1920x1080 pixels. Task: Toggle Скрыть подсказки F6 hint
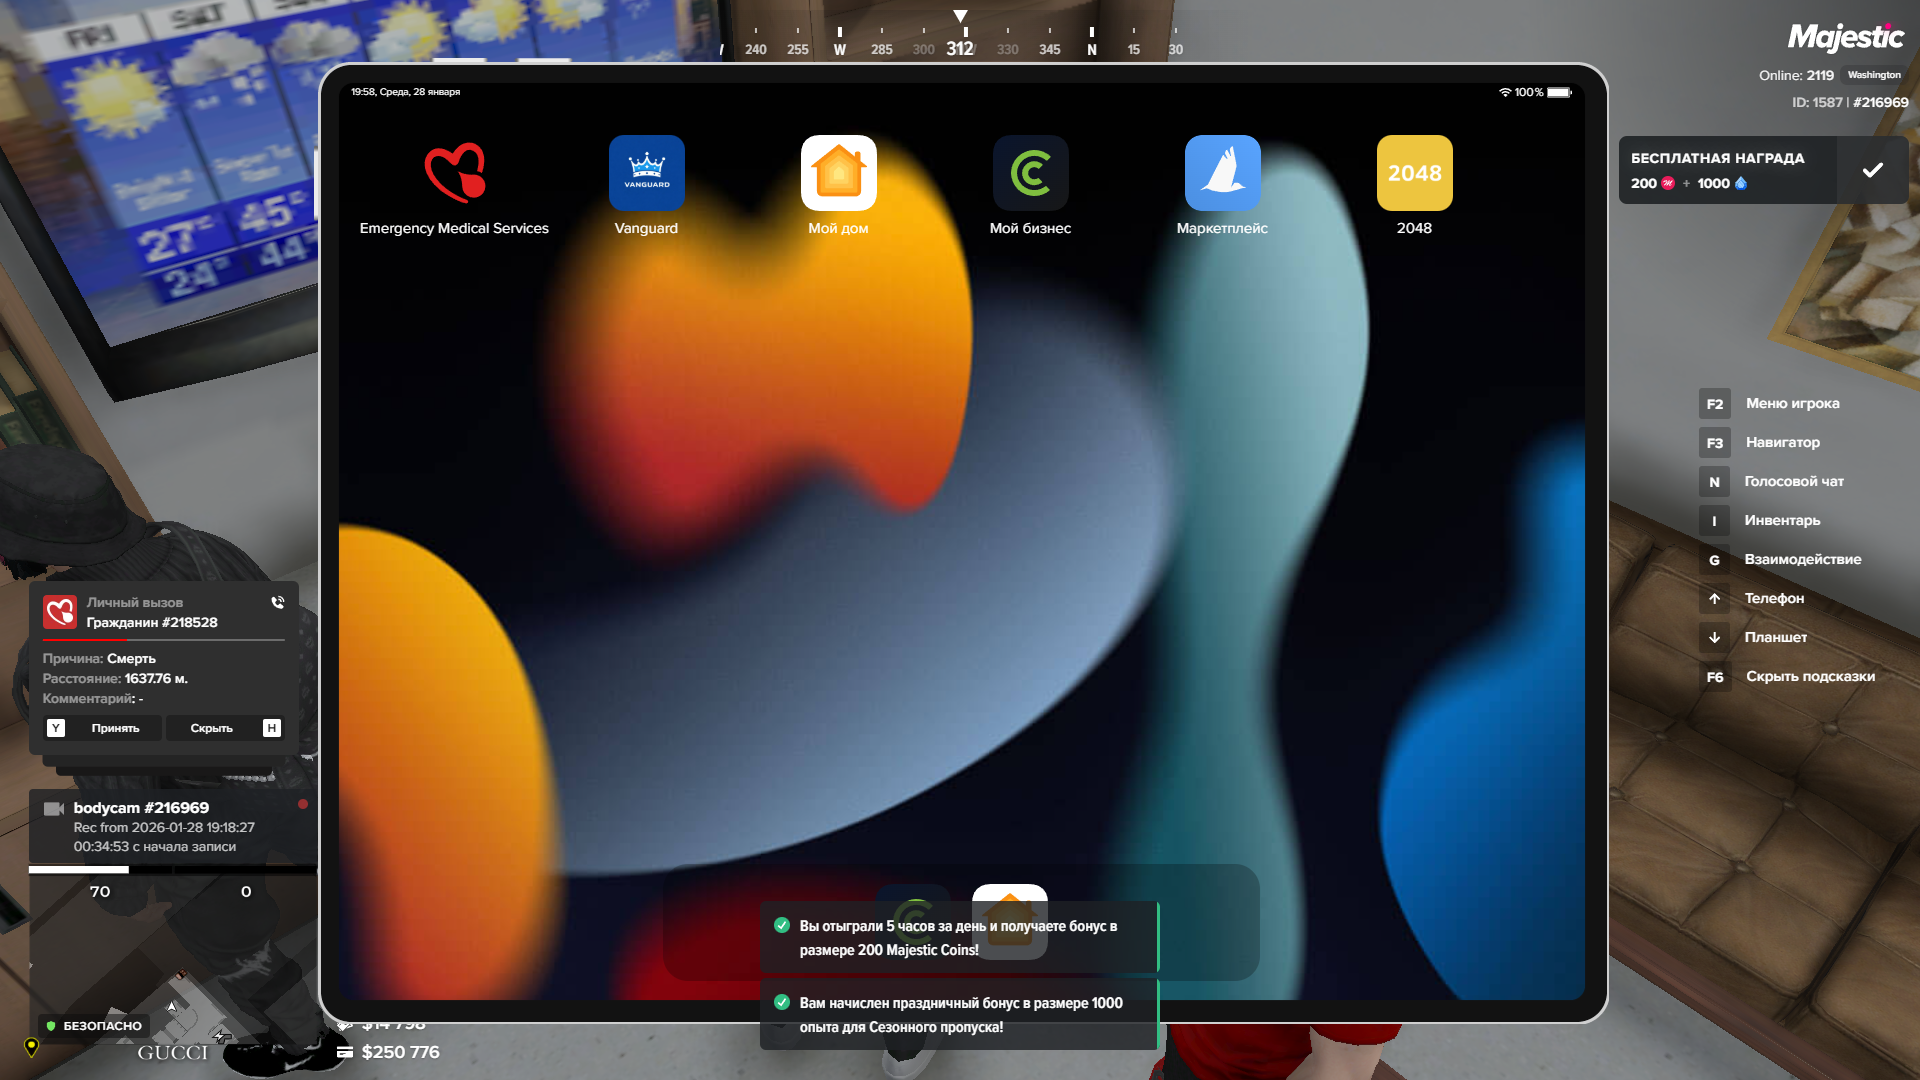[1809, 677]
